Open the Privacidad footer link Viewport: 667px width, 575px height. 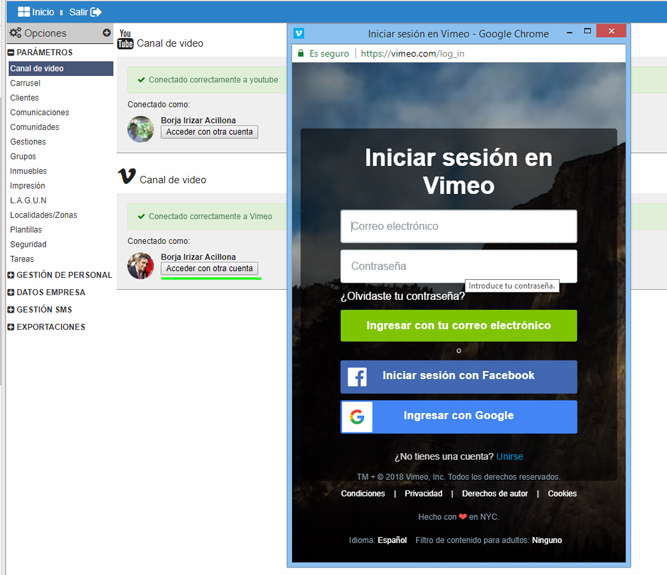[423, 493]
